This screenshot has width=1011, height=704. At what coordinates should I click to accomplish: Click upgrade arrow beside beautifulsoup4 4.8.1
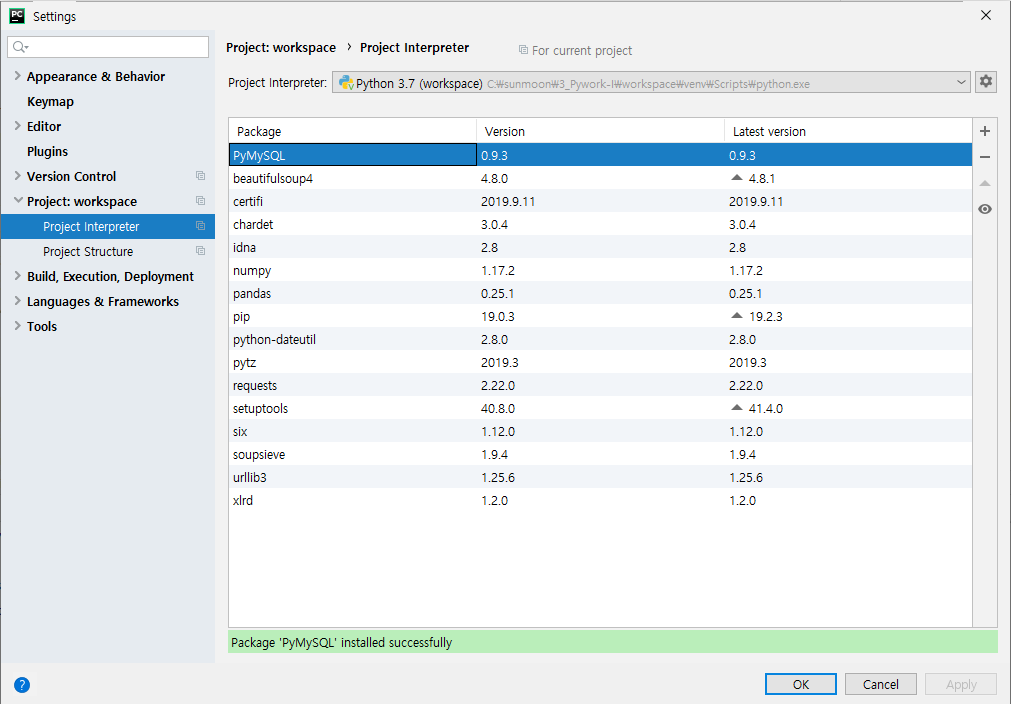pos(737,177)
